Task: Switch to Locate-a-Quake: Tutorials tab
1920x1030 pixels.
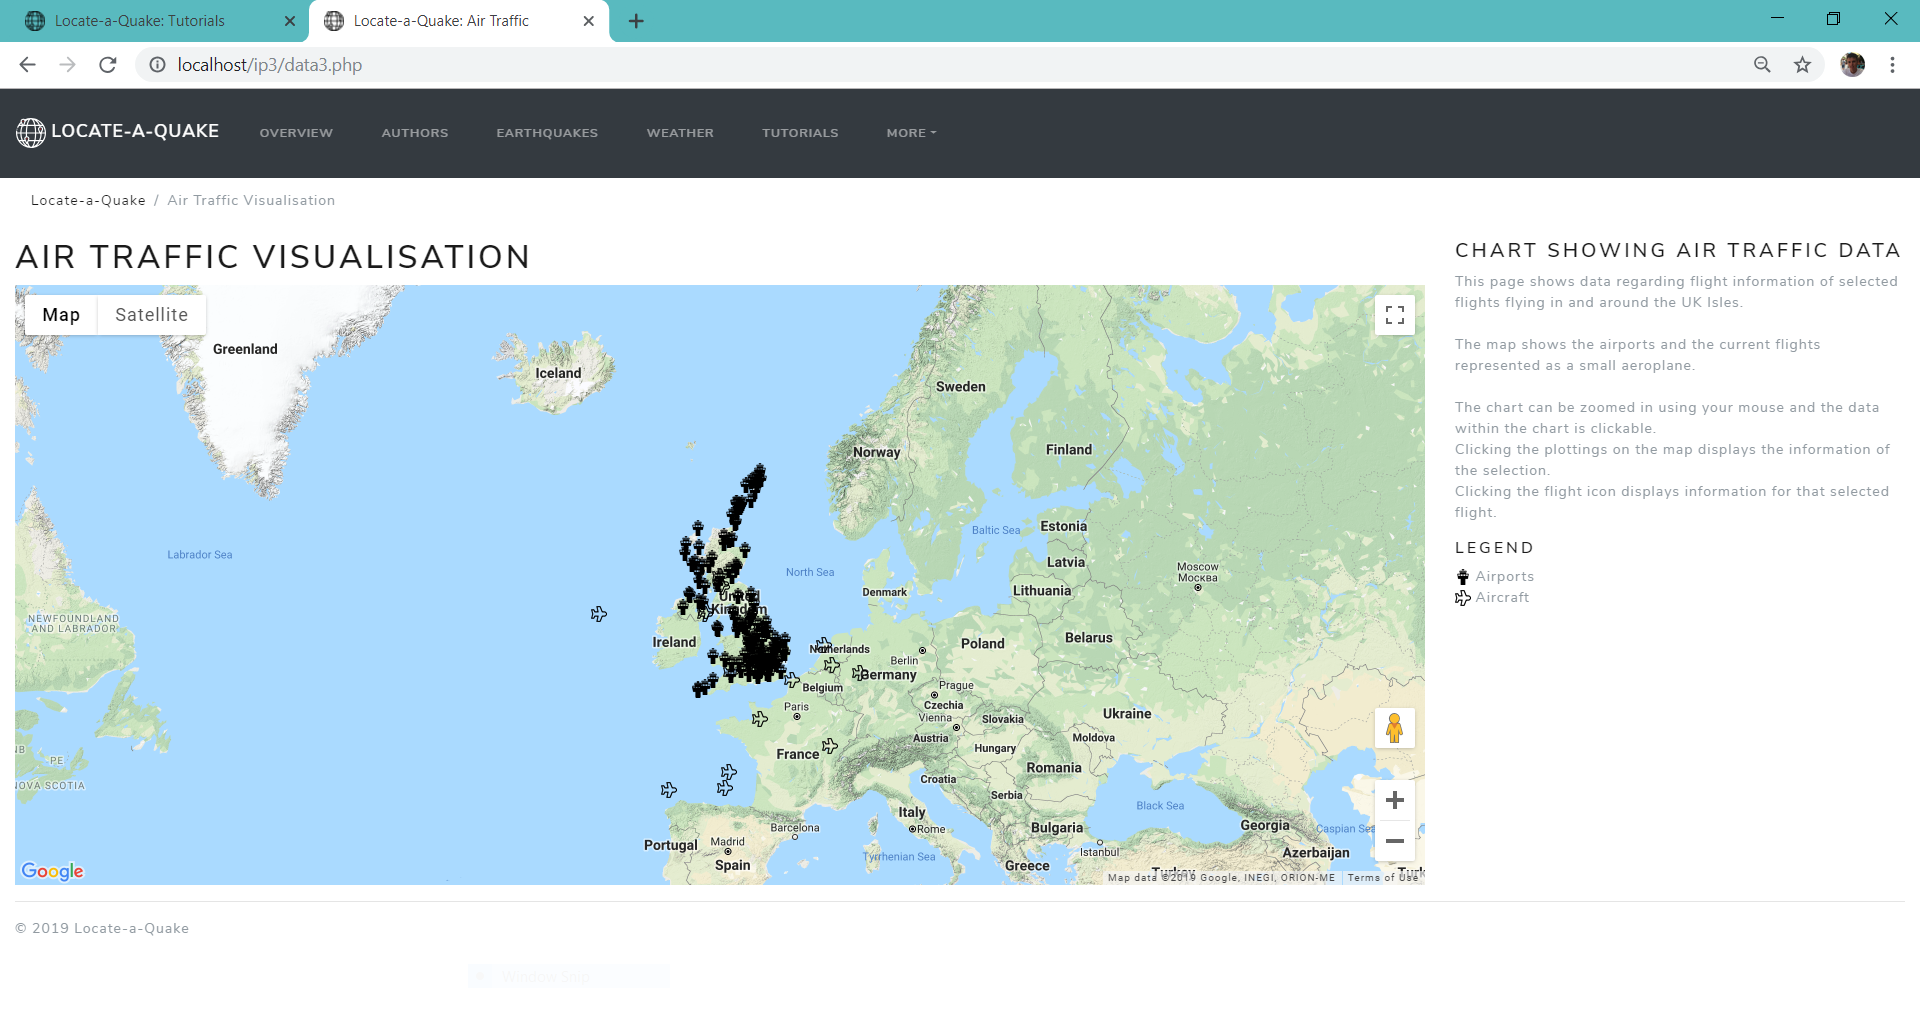Action: coord(140,21)
